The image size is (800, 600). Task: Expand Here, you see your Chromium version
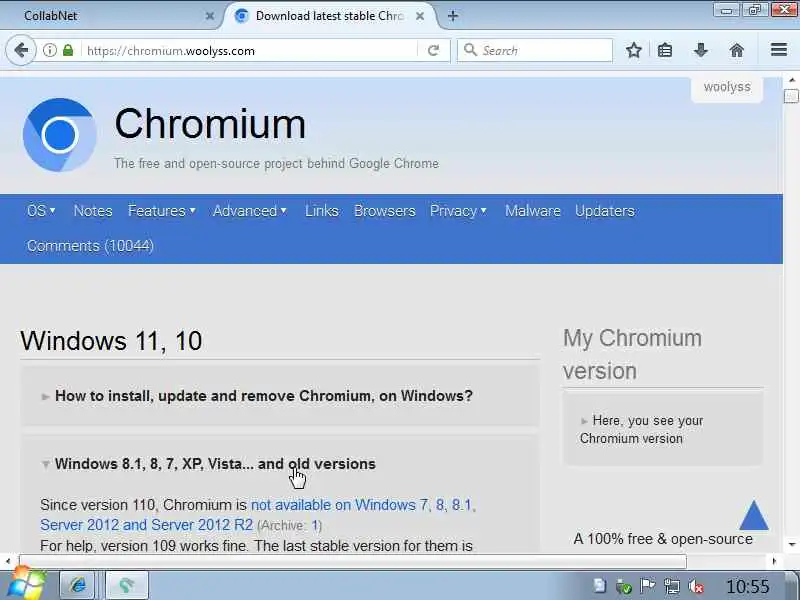[641, 430]
